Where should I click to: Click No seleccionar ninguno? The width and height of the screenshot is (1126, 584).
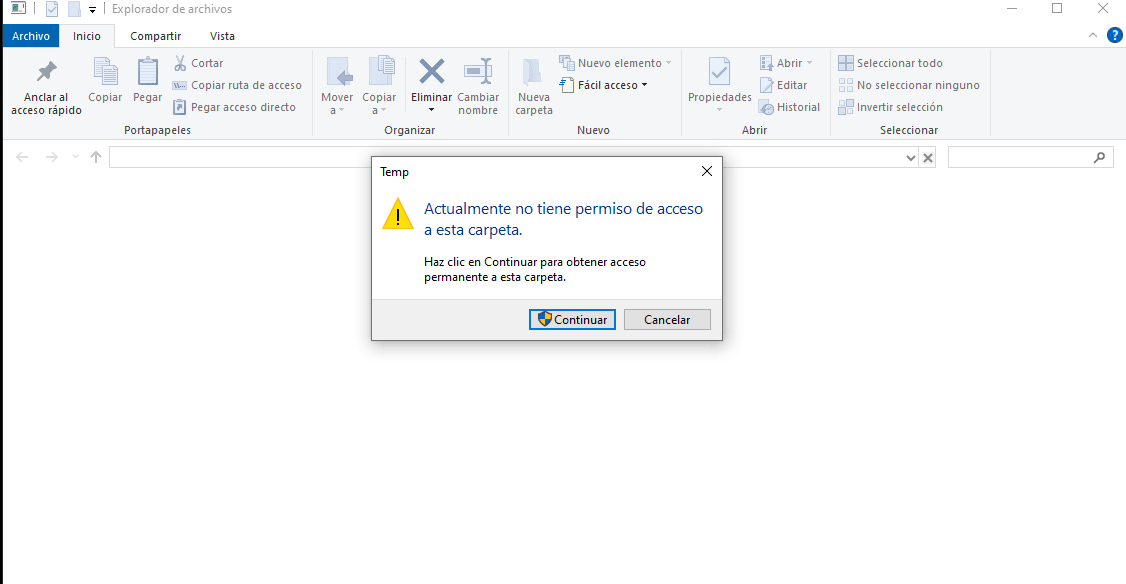point(909,85)
